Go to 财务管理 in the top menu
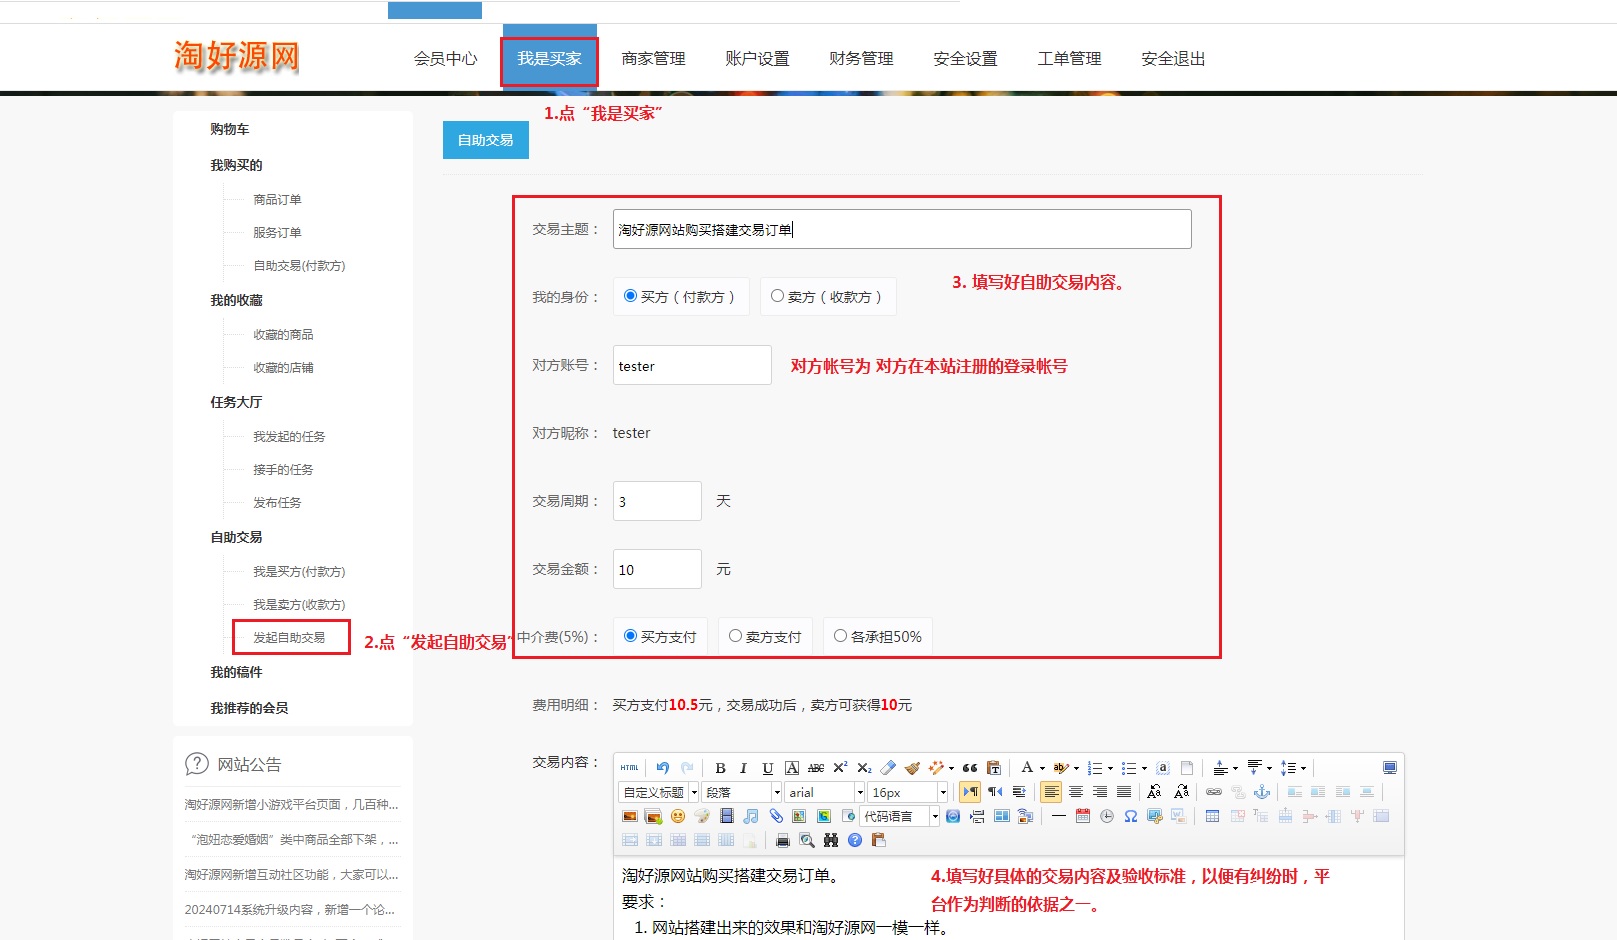This screenshot has height=940, width=1617. [x=861, y=59]
